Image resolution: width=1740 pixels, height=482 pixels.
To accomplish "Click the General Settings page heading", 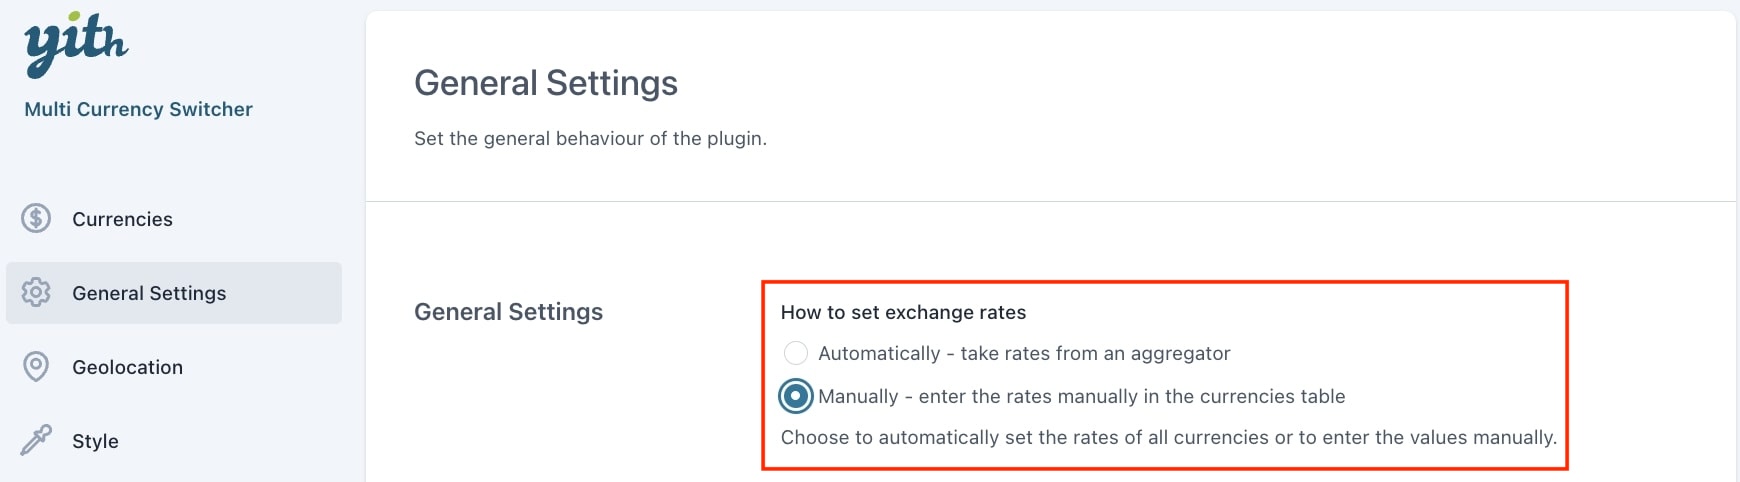I will tap(546, 83).
